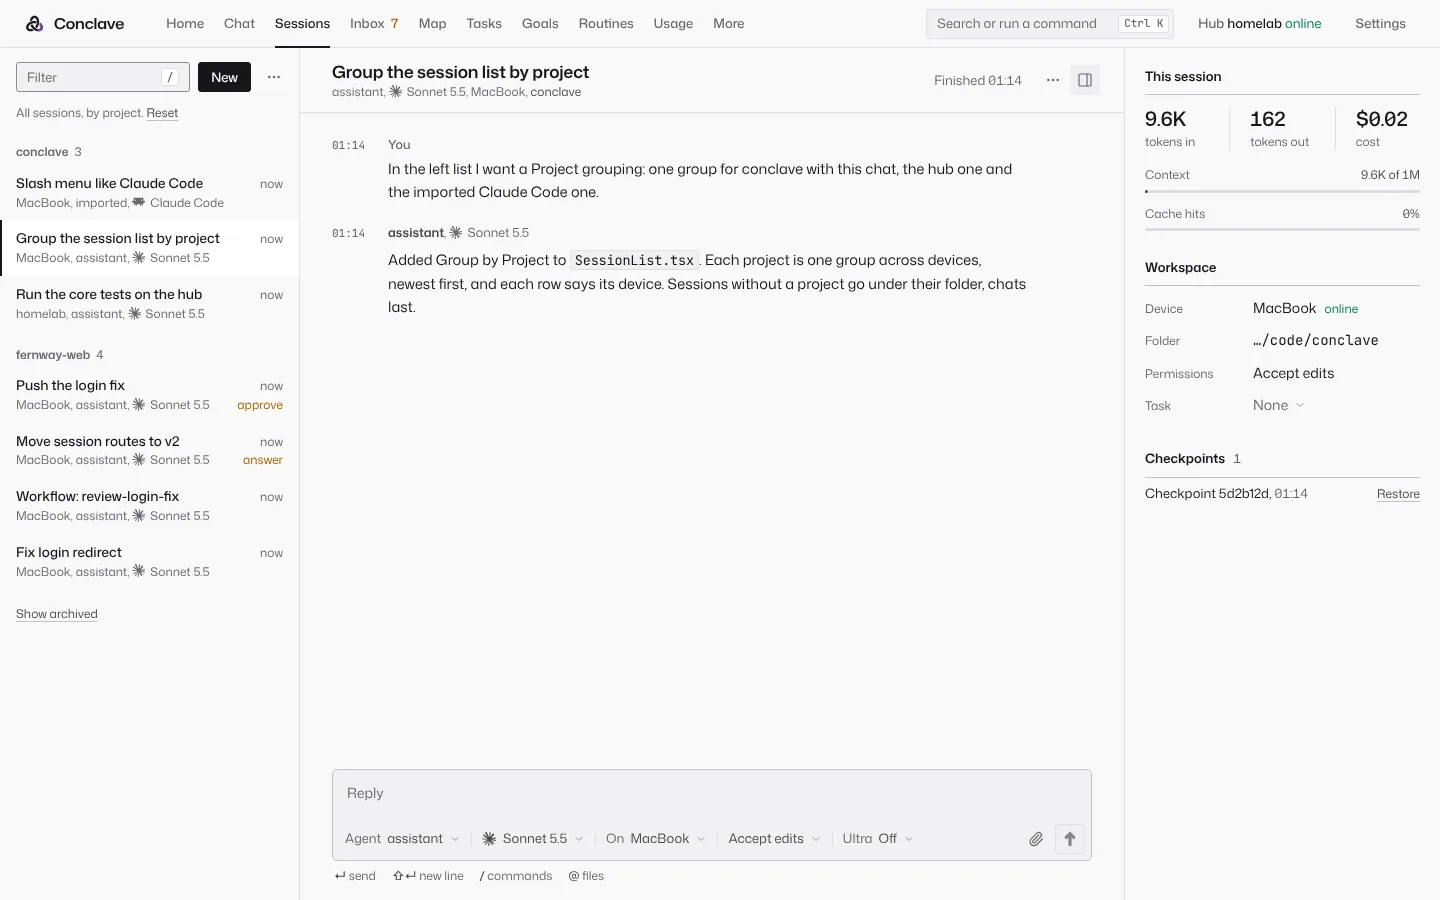Open the Usage tab
This screenshot has width=1440, height=900.
click(673, 23)
